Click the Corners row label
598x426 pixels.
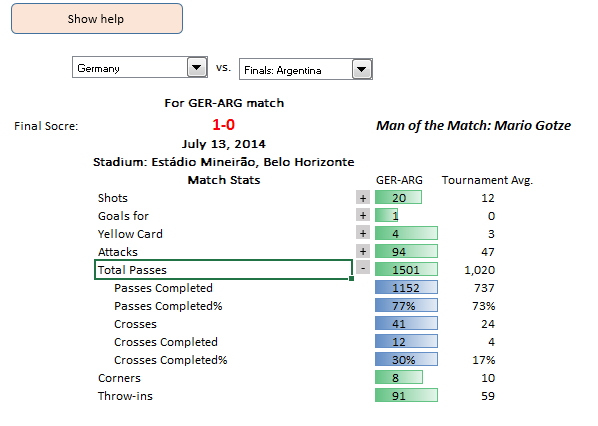[x=119, y=378]
